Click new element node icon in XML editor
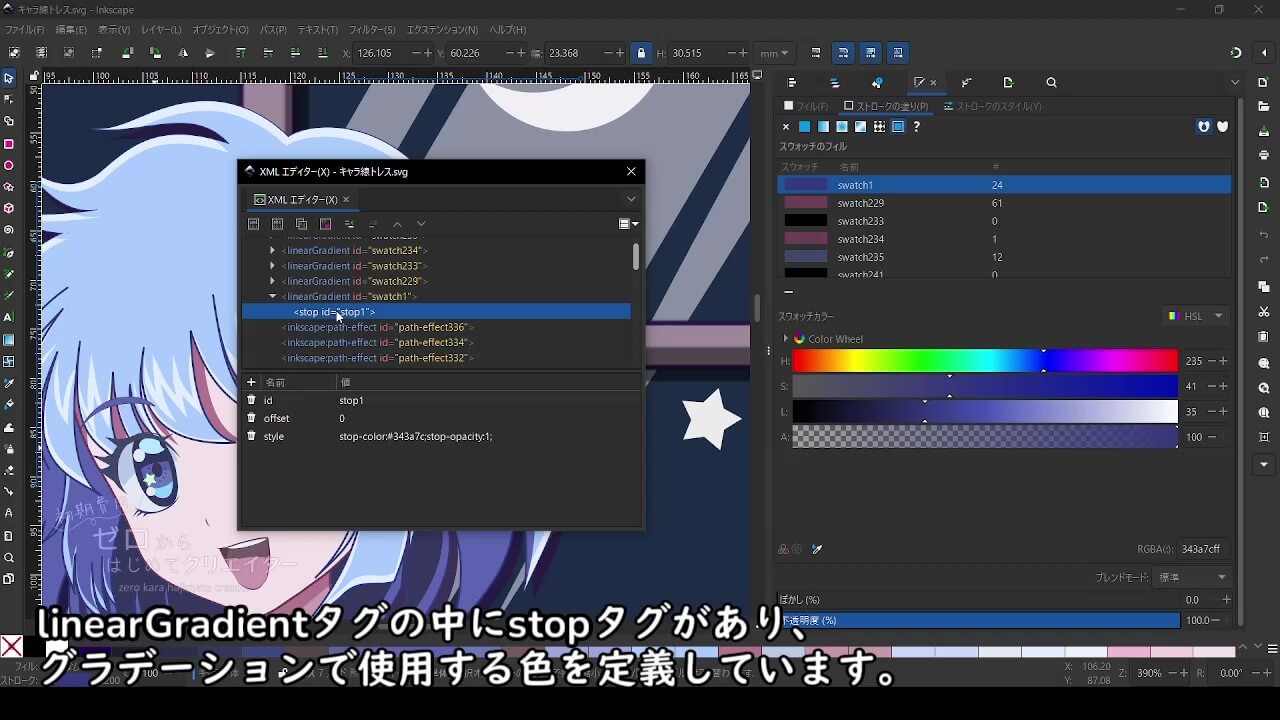 pyautogui.click(x=254, y=224)
